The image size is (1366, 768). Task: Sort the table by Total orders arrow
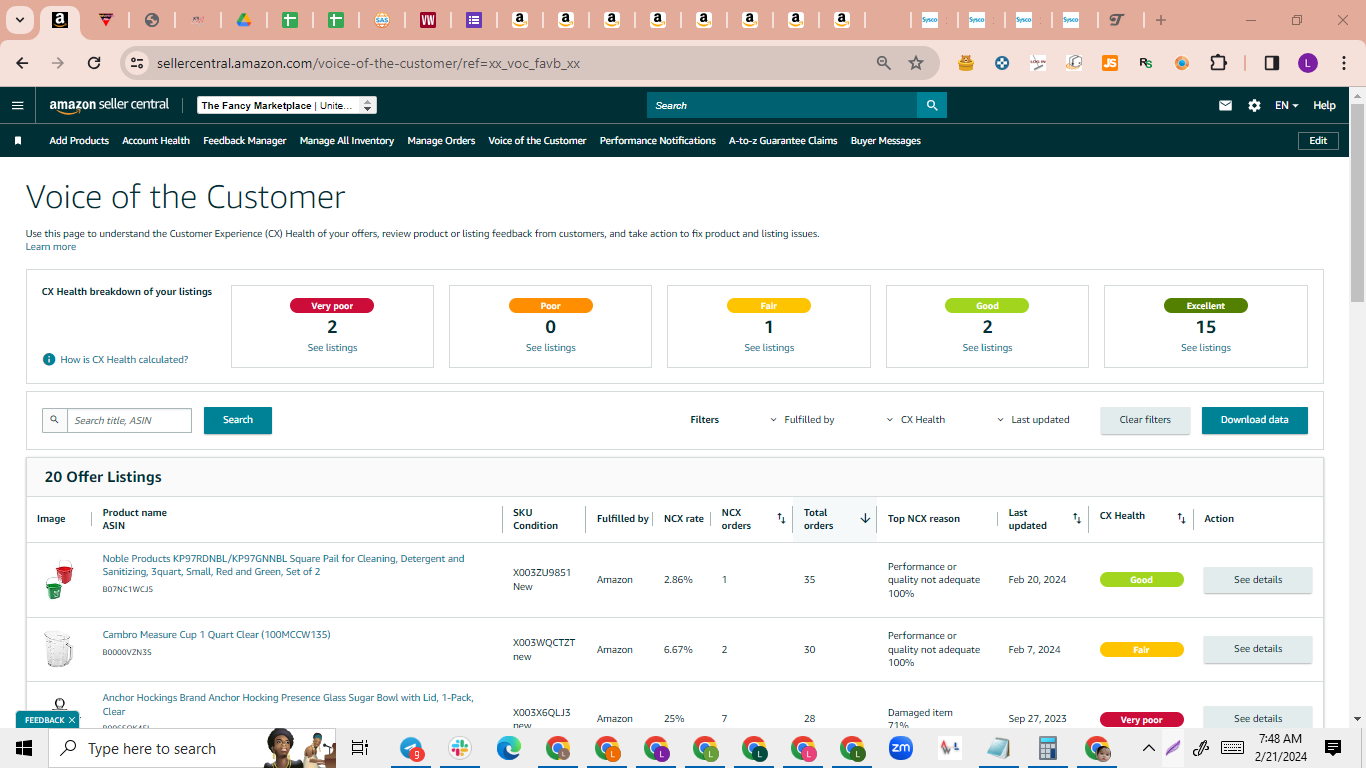click(x=865, y=518)
